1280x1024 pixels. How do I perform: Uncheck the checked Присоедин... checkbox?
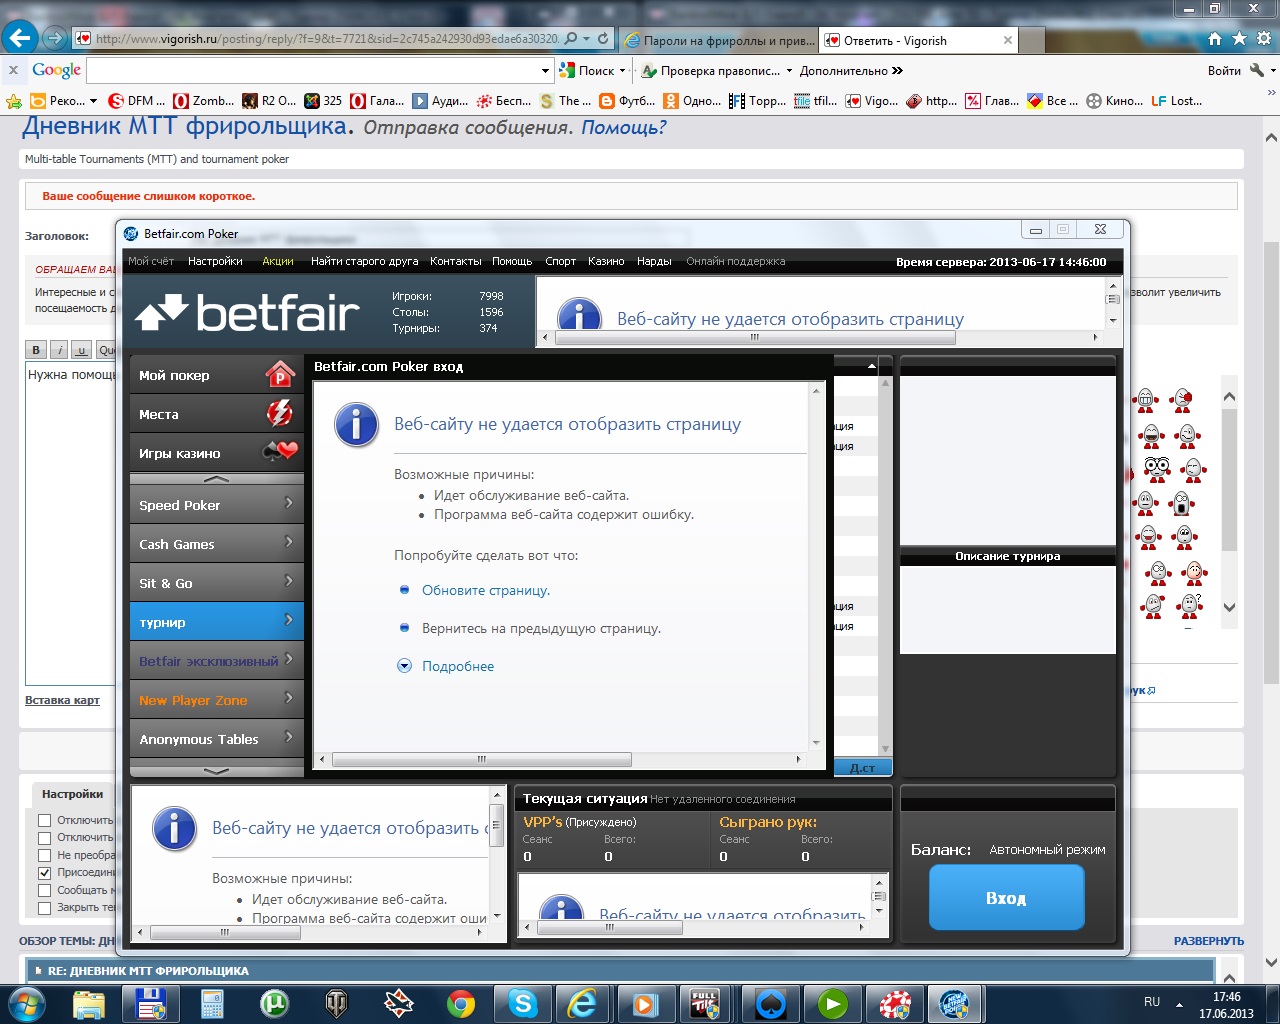click(44, 872)
